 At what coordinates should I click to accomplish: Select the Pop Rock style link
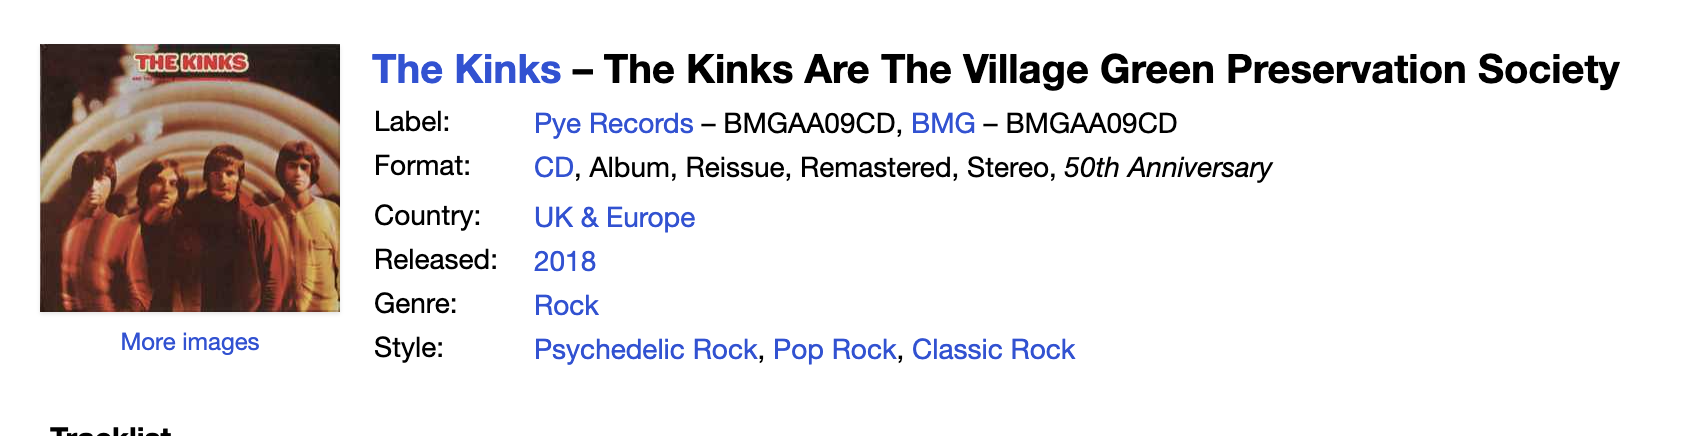point(835,350)
